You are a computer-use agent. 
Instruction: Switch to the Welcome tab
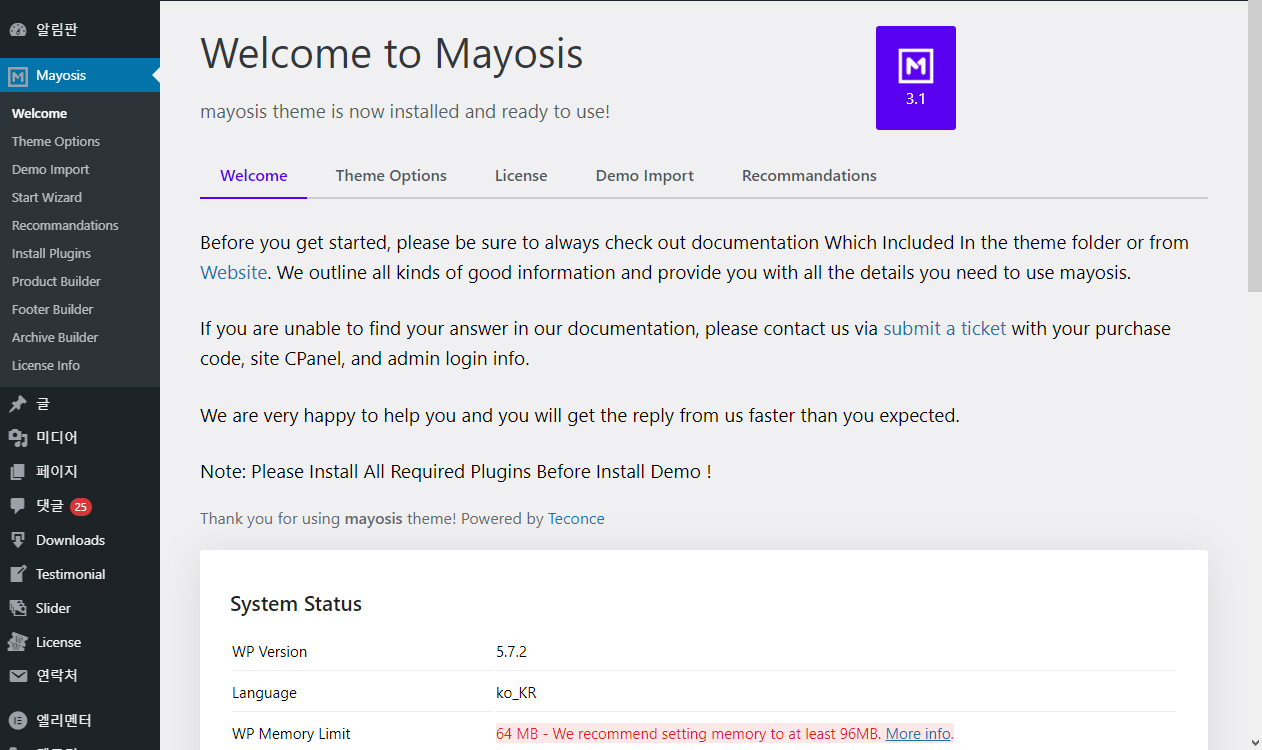tap(254, 176)
